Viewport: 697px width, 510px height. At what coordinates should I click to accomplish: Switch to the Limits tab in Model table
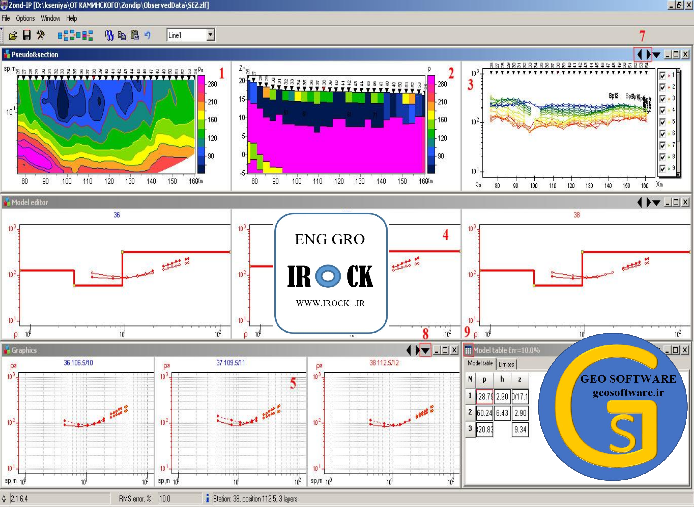(508, 363)
